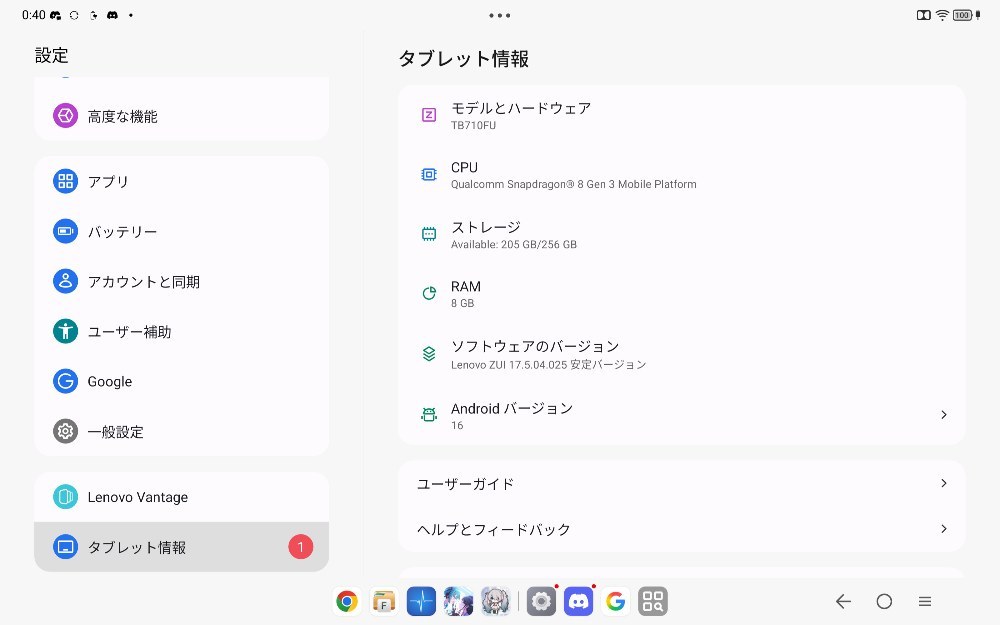Screen dimensions: 1000x625
Task: Tap the アプリ grid icon
Action: pos(65,181)
